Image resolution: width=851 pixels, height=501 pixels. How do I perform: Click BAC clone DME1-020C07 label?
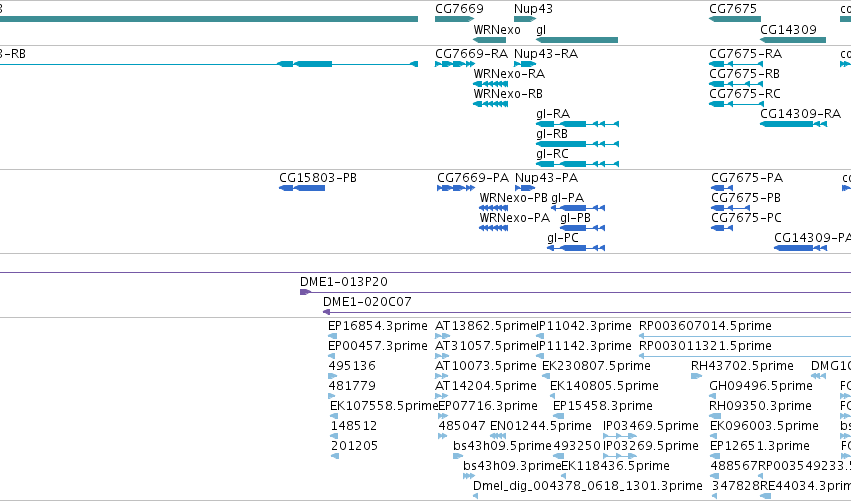pyautogui.click(x=367, y=302)
